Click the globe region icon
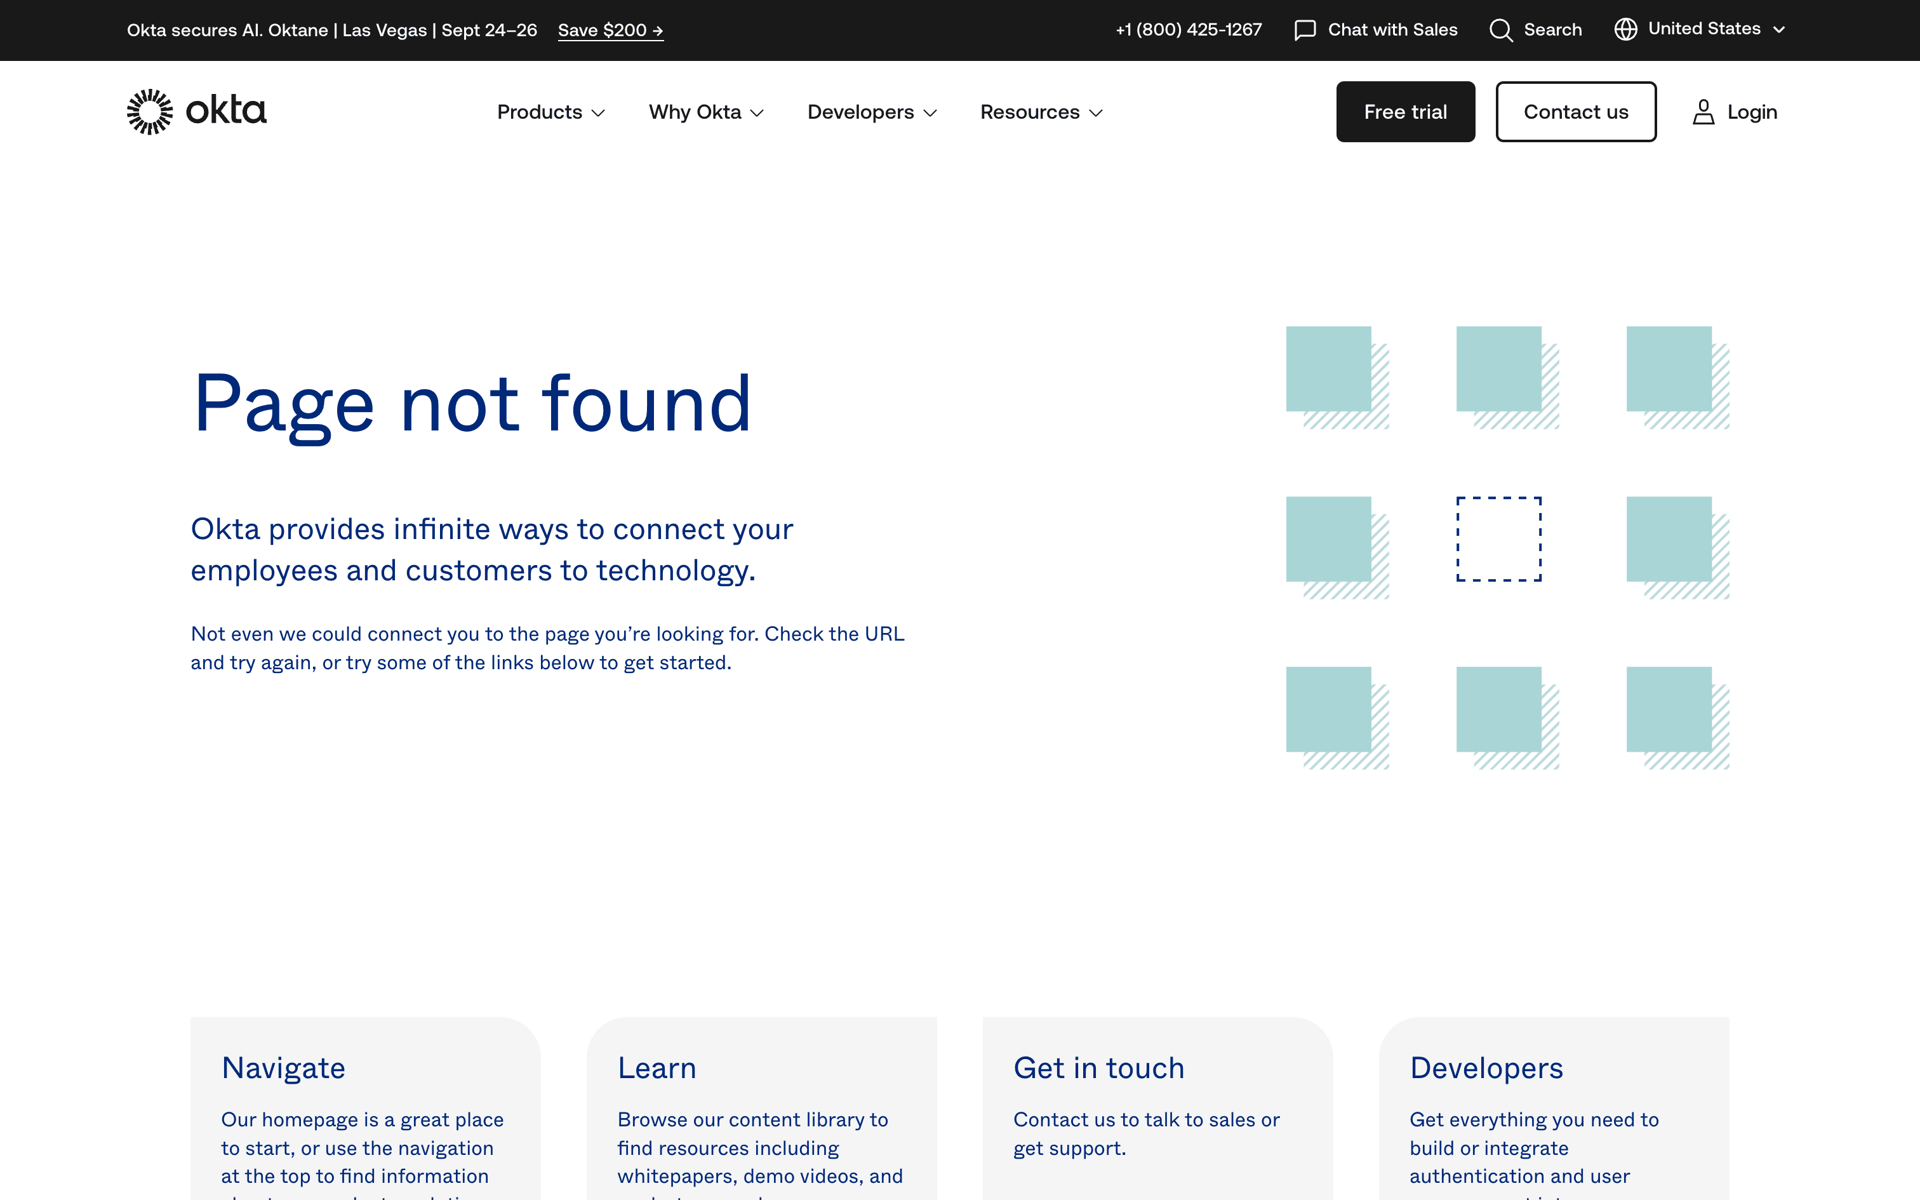This screenshot has height=1200, width=1920. click(1626, 30)
